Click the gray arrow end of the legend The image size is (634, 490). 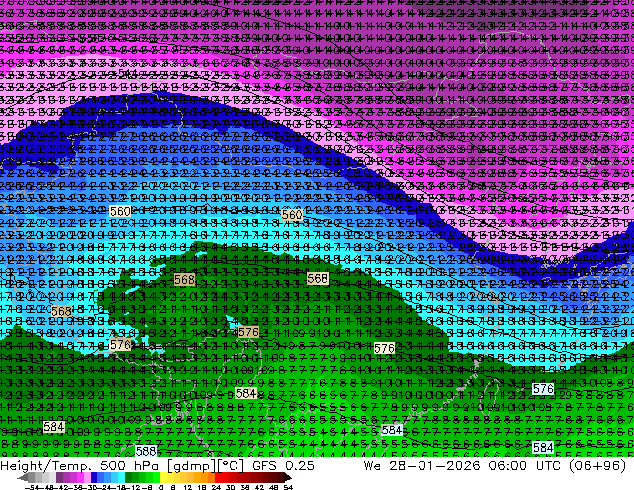[23, 478]
